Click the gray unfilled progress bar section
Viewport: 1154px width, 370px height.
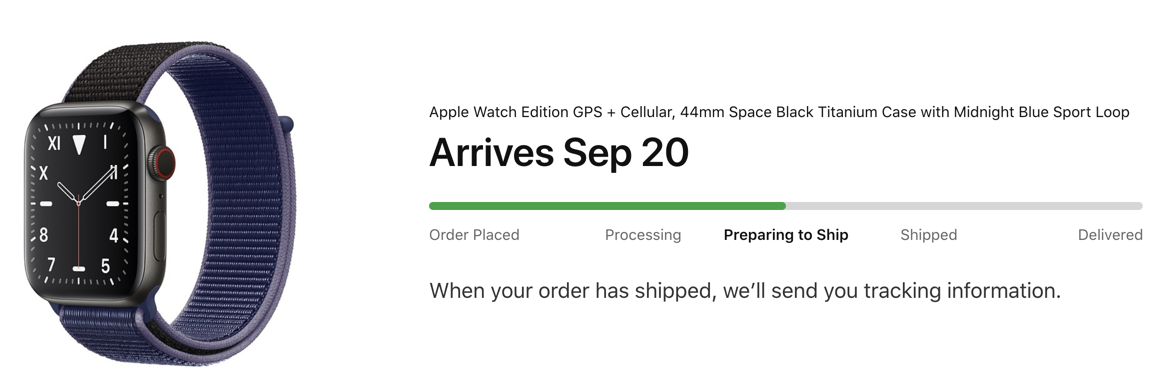[964, 206]
